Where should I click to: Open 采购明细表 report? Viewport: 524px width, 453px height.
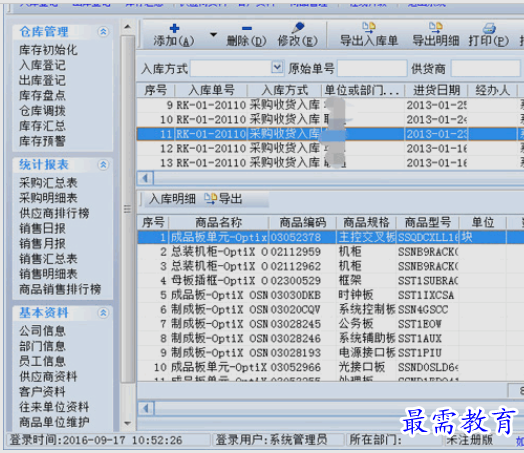[x=48, y=198]
